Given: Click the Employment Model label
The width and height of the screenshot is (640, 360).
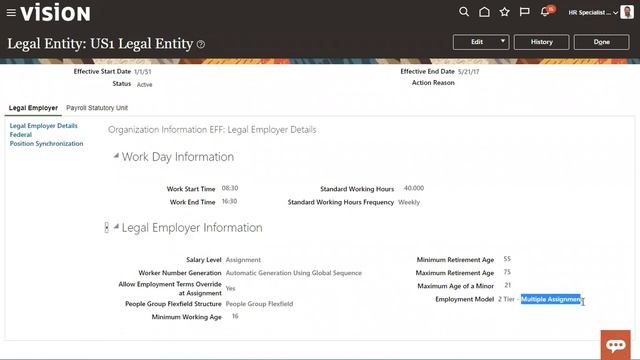Looking at the screenshot, I should 464,299.
